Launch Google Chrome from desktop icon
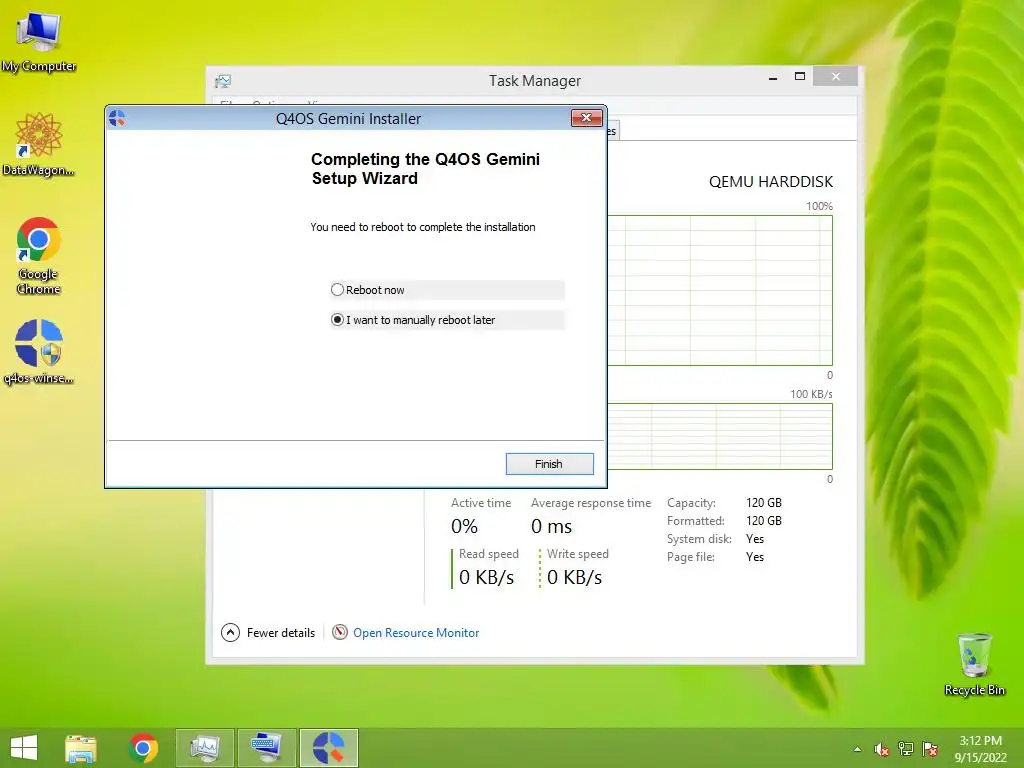 point(39,256)
